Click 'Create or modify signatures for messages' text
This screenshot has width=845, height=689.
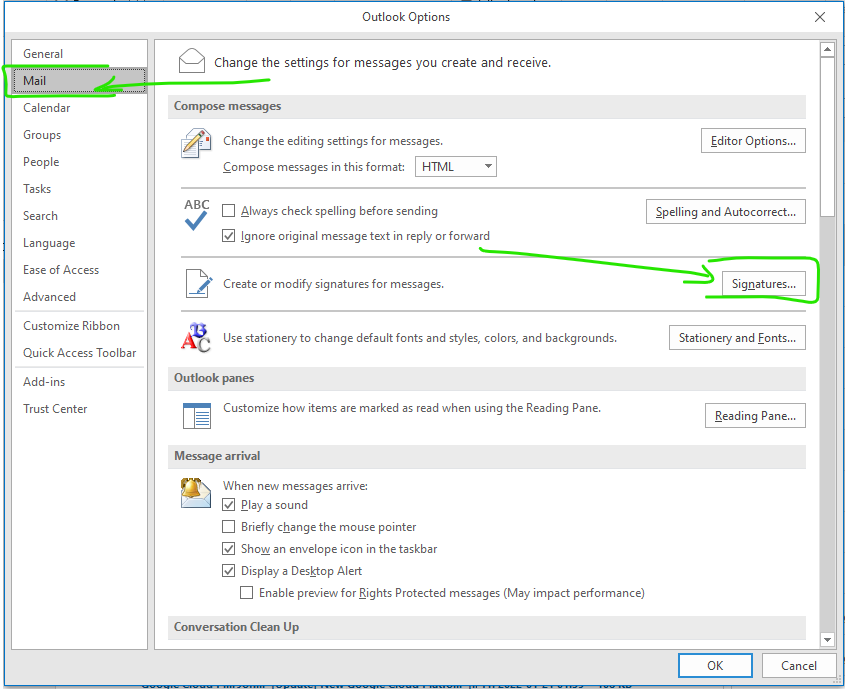(334, 284)
